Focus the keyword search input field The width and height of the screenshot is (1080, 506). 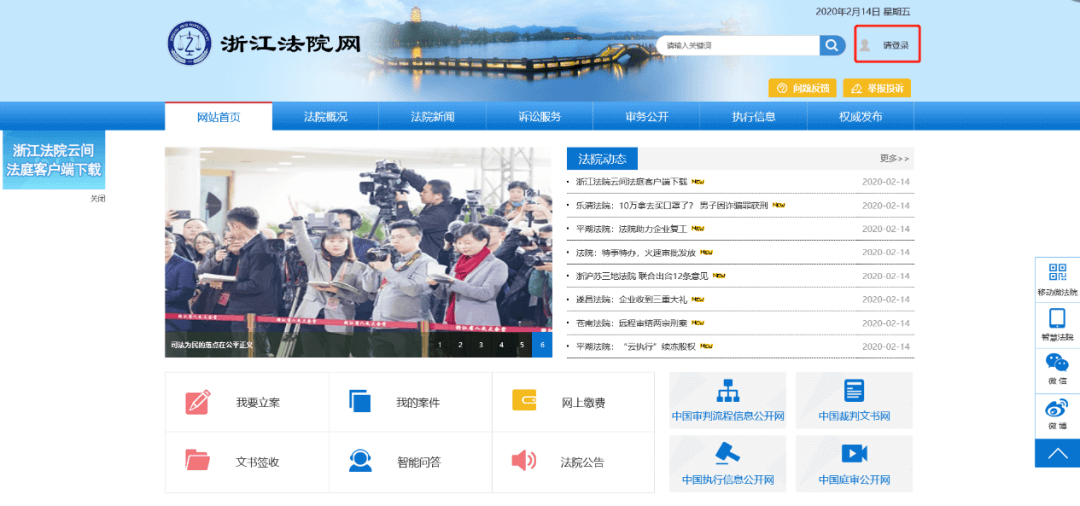738,45
